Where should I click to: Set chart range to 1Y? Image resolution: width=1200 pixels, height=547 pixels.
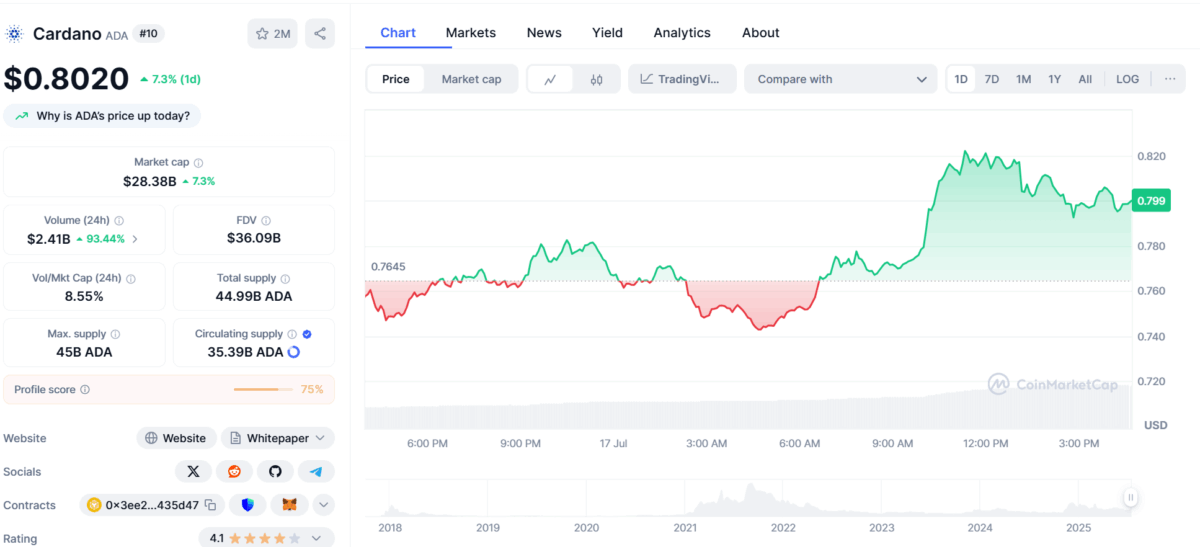pos(1054,79)
